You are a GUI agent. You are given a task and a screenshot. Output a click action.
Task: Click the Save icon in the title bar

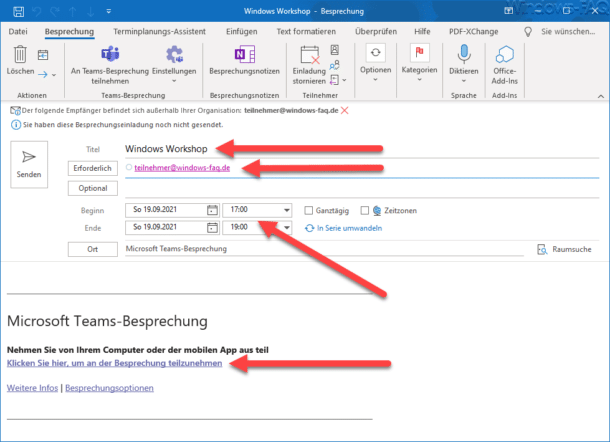[18, 11]
